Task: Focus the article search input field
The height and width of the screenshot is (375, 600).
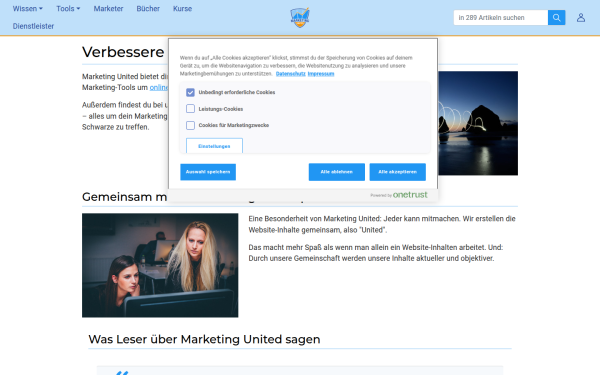Action: (501, 18)
